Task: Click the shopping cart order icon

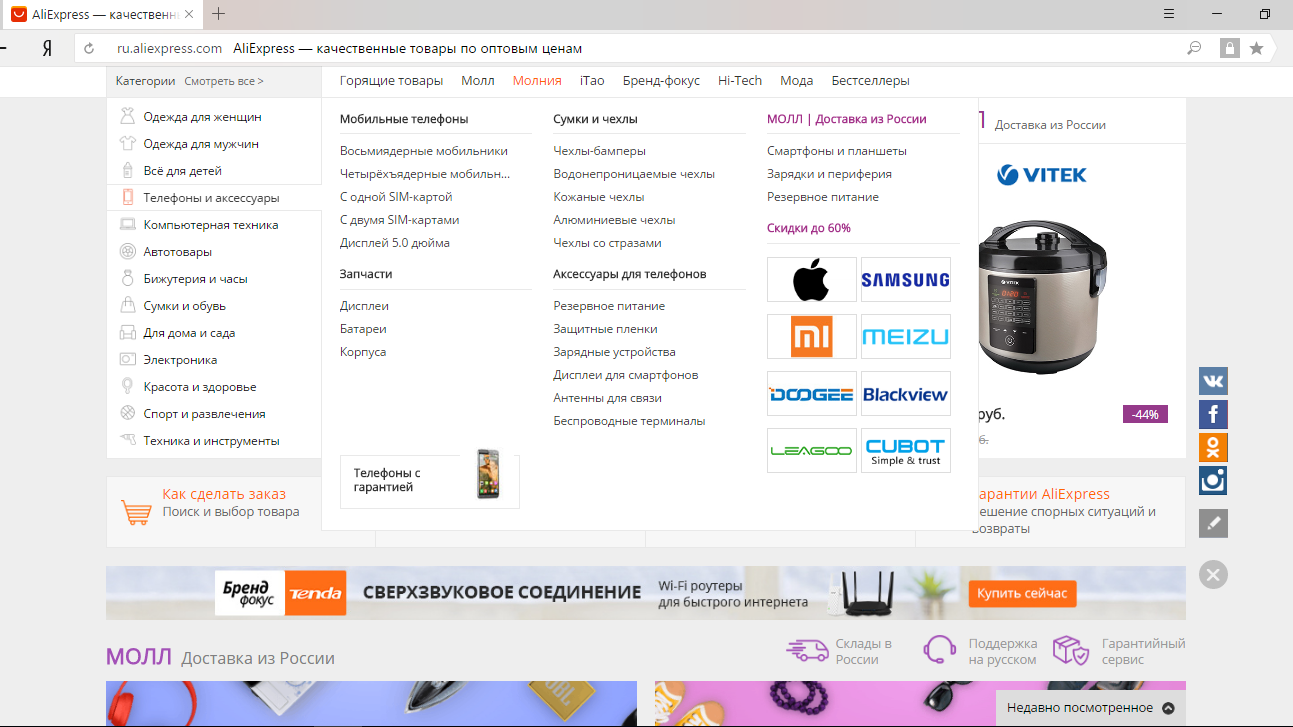Action: click(136, 512)
